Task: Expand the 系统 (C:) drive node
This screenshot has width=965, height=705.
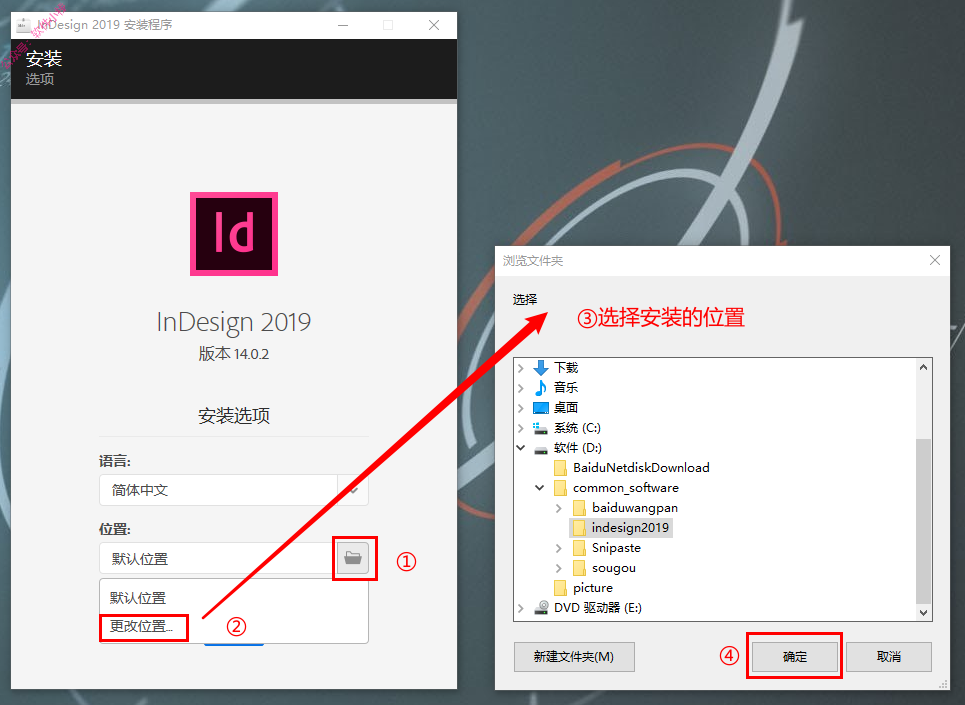Action: 521,428
